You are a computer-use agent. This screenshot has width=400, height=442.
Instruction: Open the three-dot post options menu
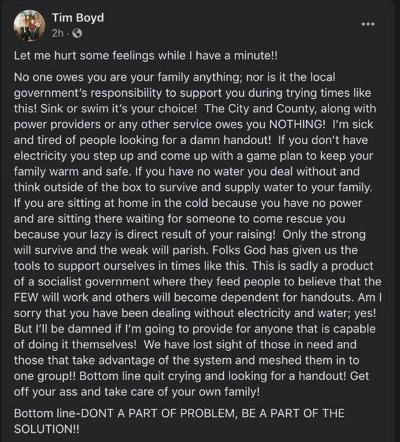point(368,24)
